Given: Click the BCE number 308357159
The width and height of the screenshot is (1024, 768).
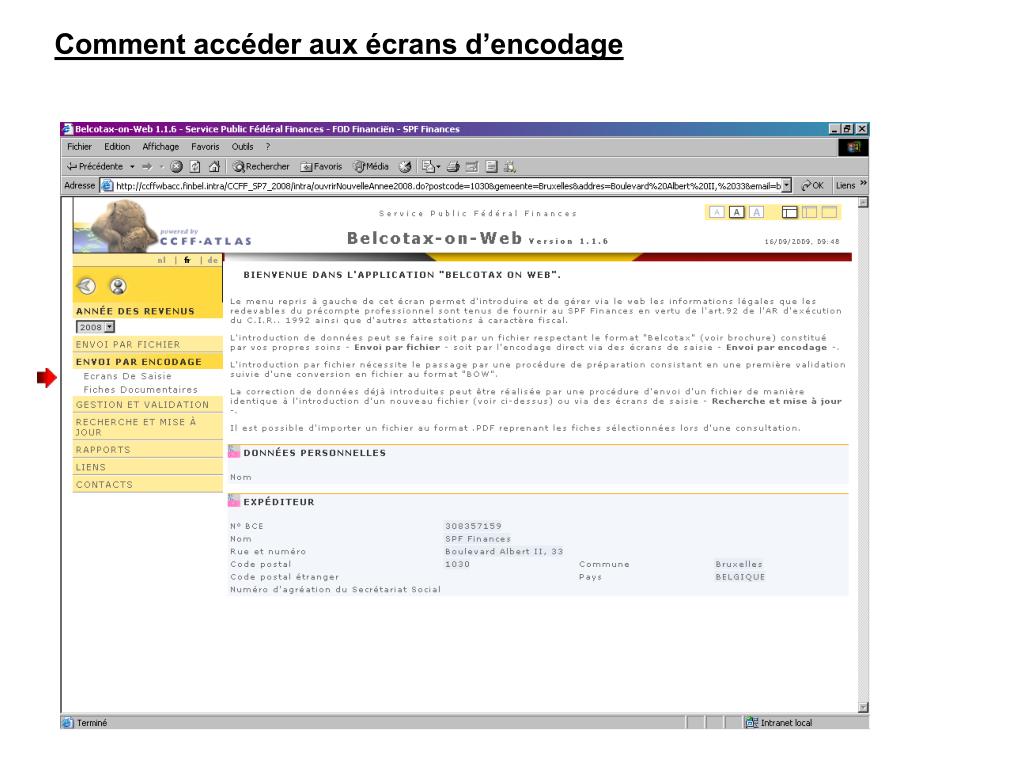Looking at the screenshot, I should coord(473,526).
